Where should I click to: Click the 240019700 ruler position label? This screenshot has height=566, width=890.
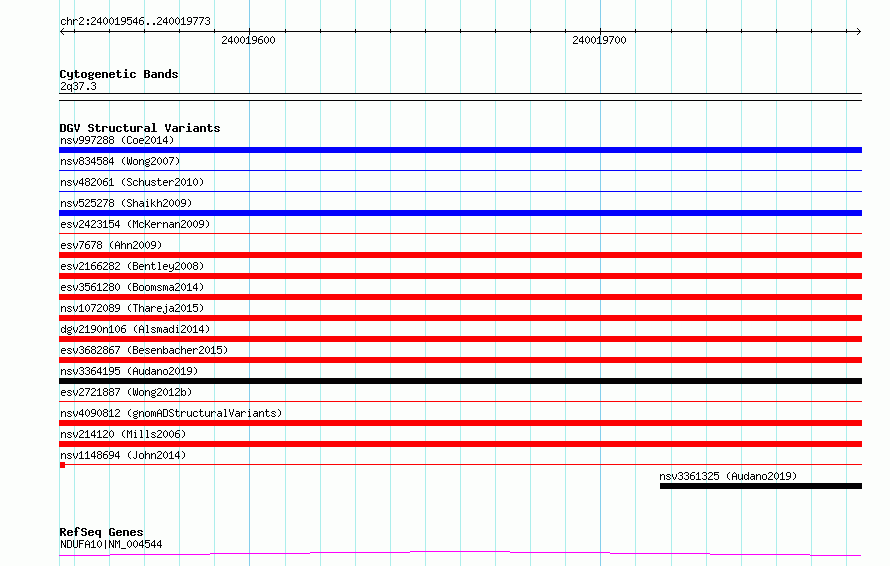599,40
